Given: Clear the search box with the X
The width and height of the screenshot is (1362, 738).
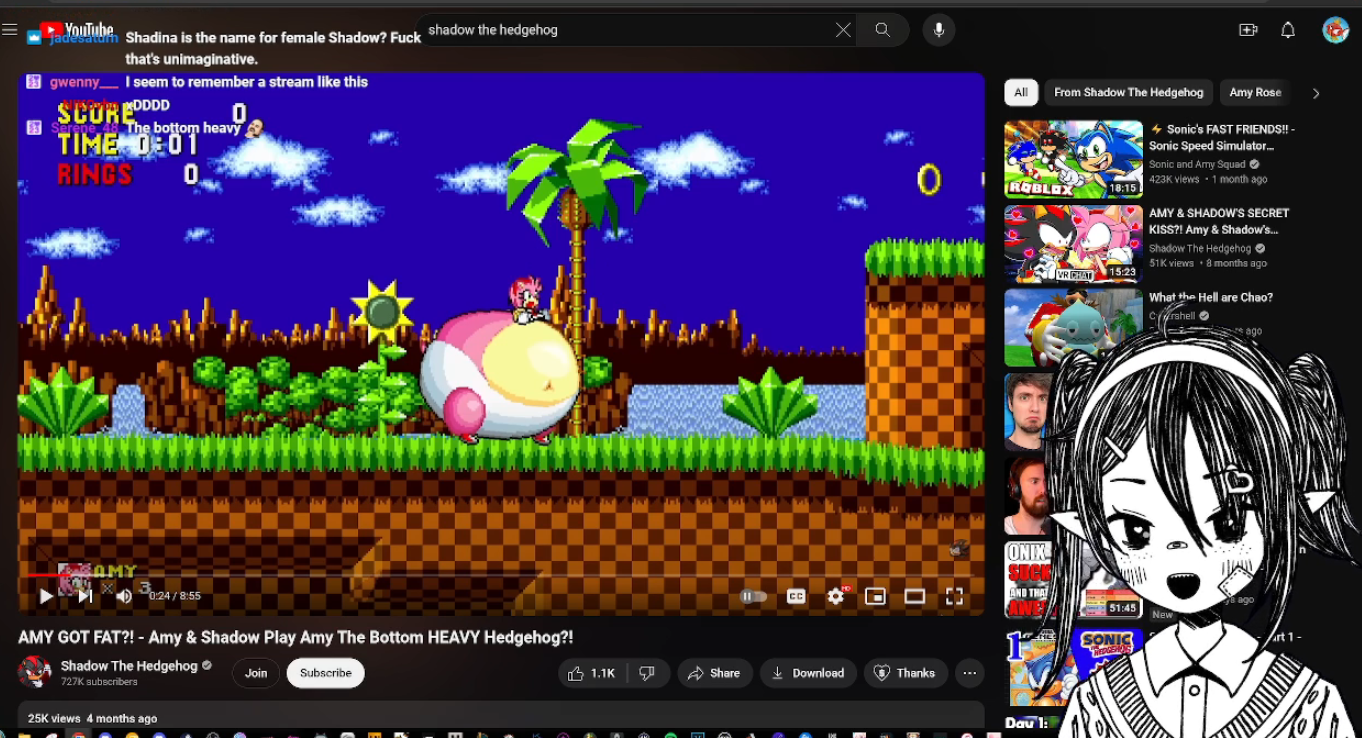Looking at the screenshot, I should coord(843,30).
